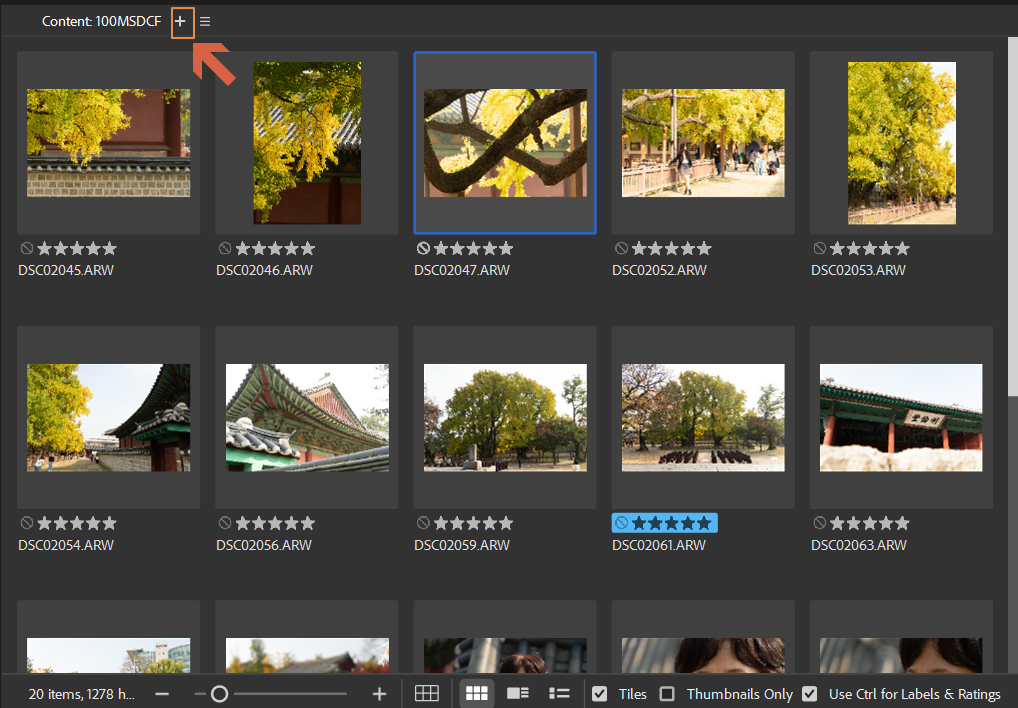This screenshot has height=708, width=1018.
Task: Click the larger thumbnail size plus button
Action: (x=379, y=694)
